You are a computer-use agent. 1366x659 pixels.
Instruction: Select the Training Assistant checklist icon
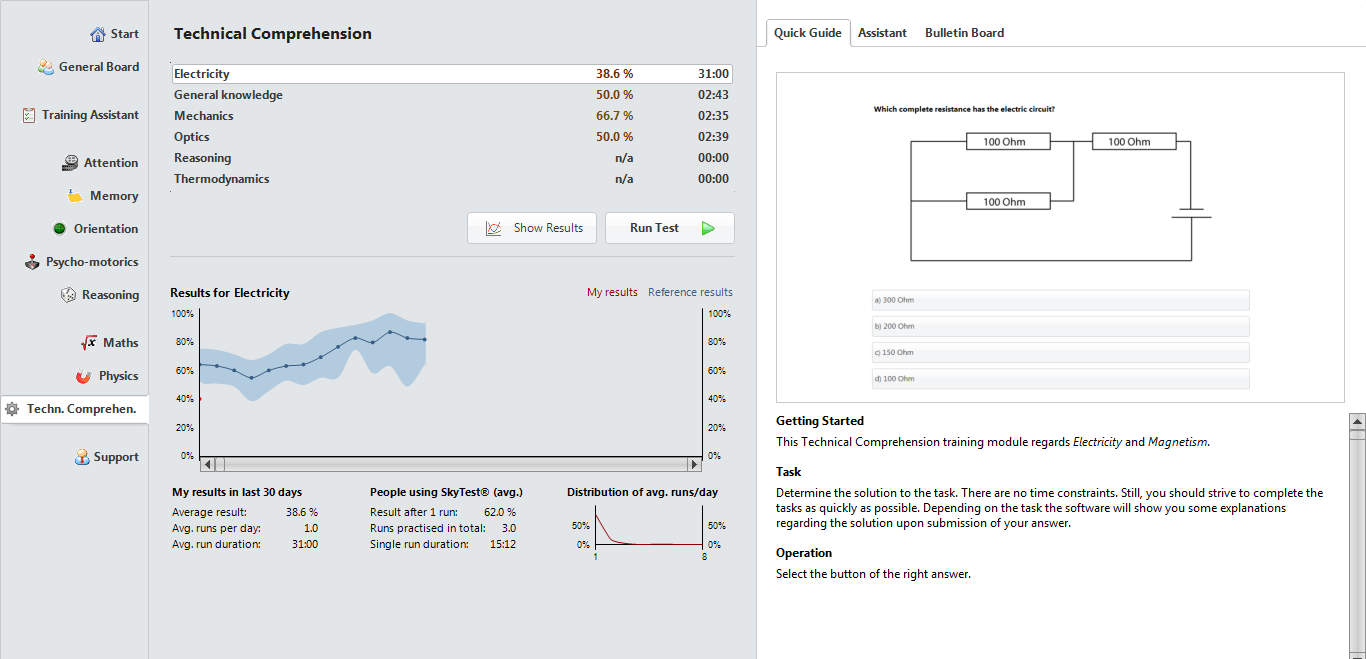coord(29,115)
